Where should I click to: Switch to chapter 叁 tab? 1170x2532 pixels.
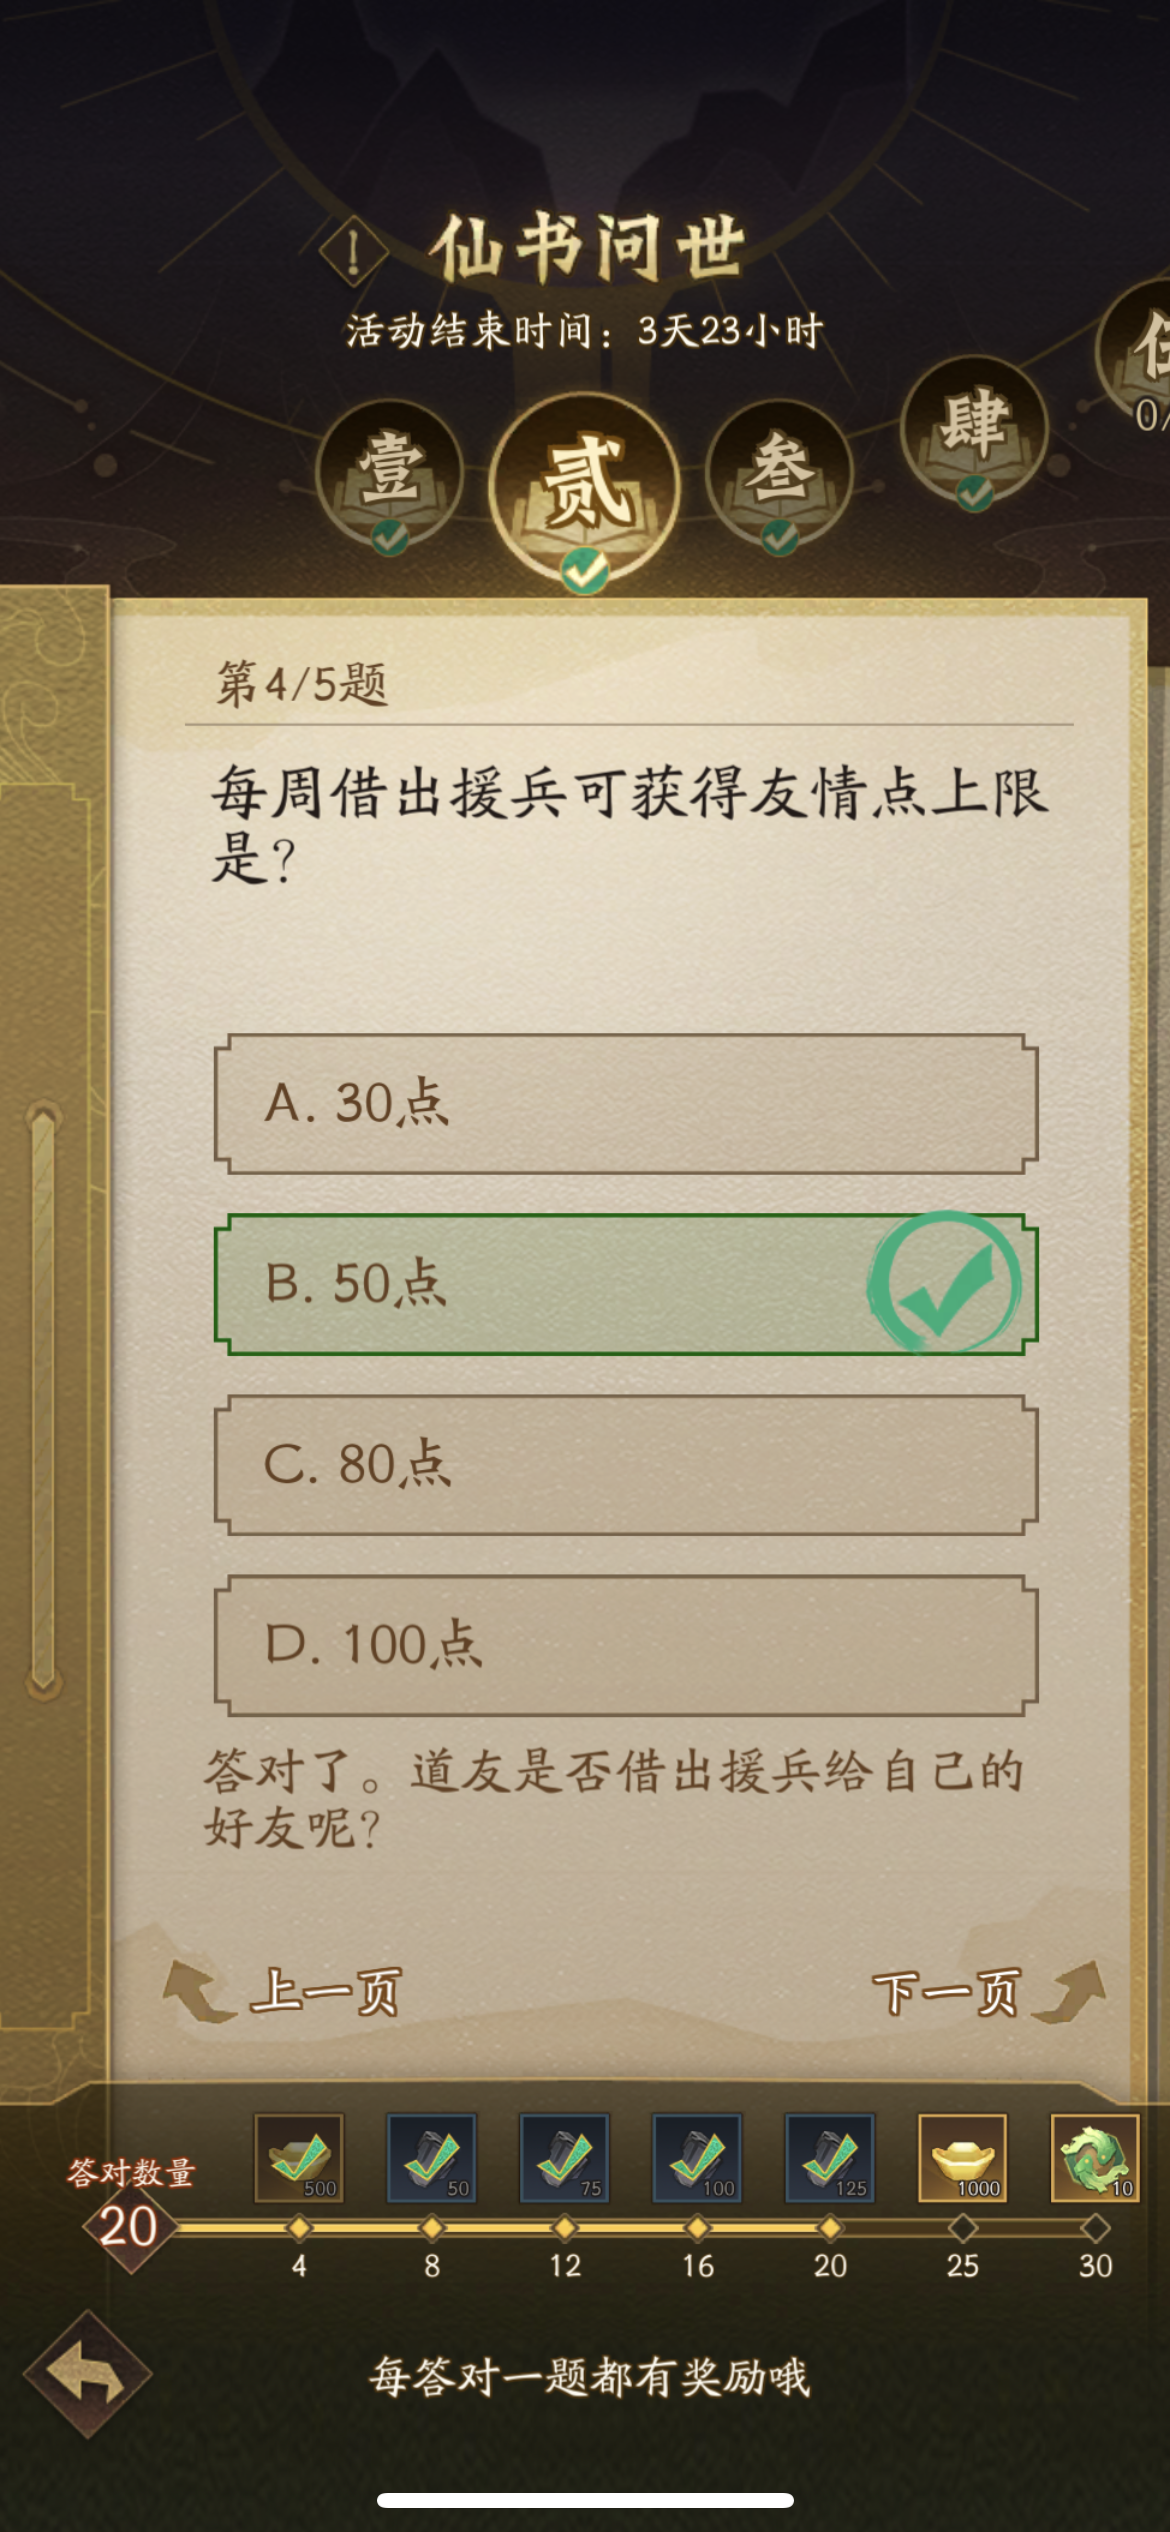pos(779,475)
